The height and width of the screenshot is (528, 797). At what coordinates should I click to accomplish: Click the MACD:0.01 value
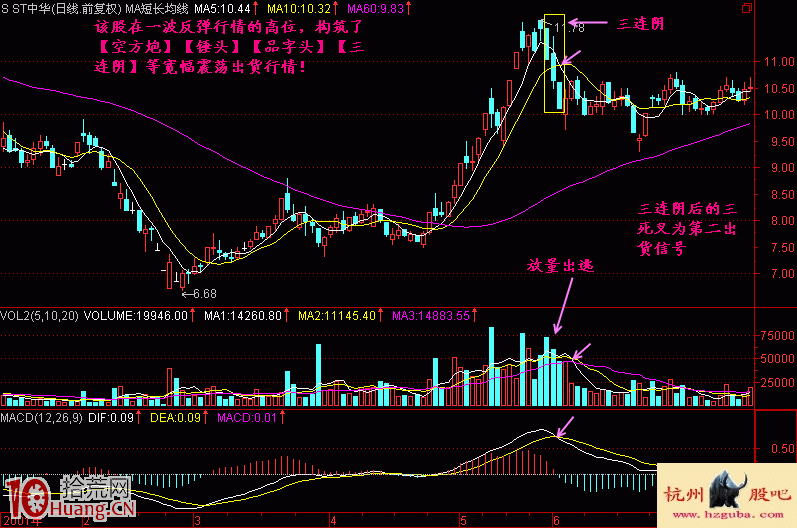pos(247,418)
